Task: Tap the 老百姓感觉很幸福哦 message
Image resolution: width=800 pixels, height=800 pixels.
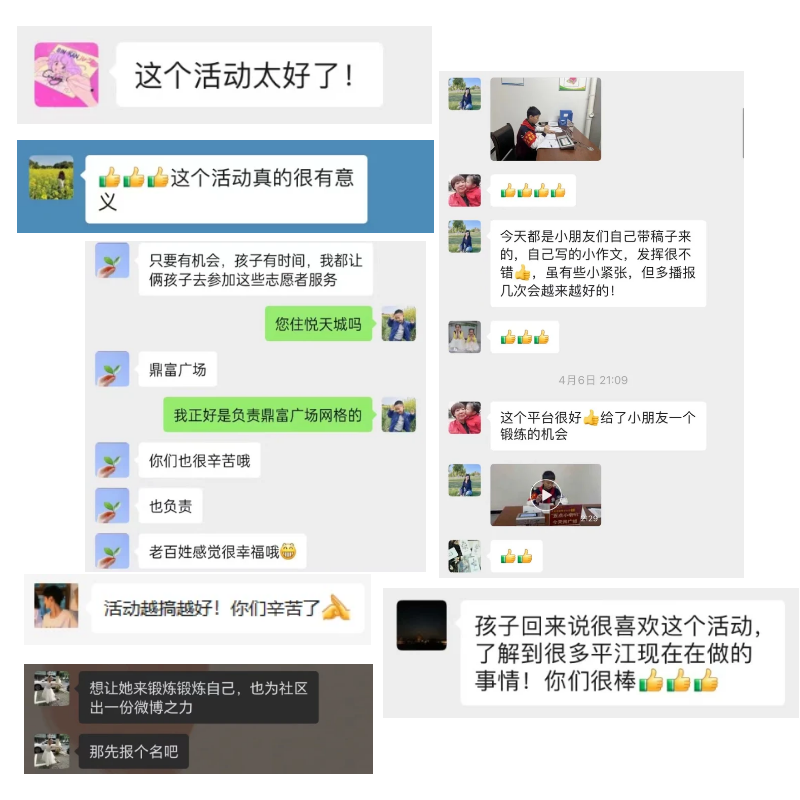Action: [x=222, y=552]
